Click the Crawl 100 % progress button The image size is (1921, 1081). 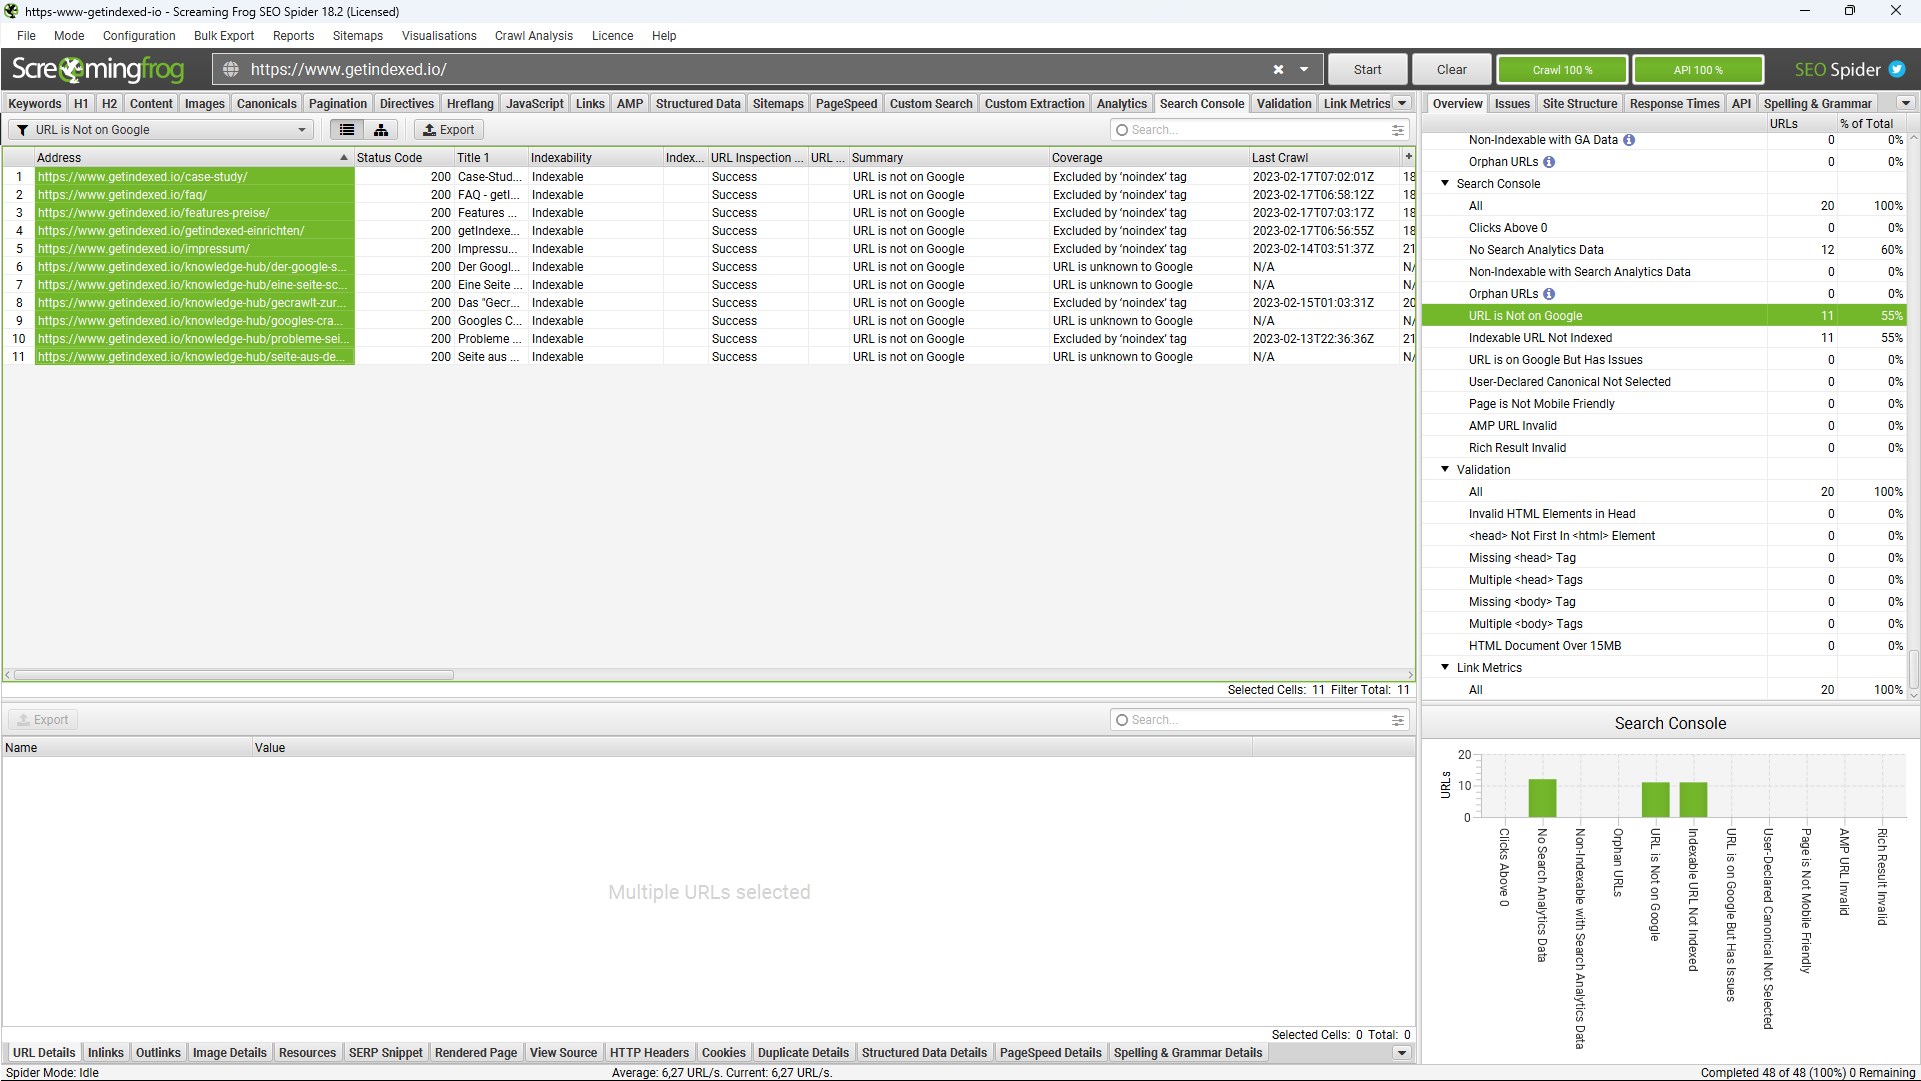tap(1562, 70)
